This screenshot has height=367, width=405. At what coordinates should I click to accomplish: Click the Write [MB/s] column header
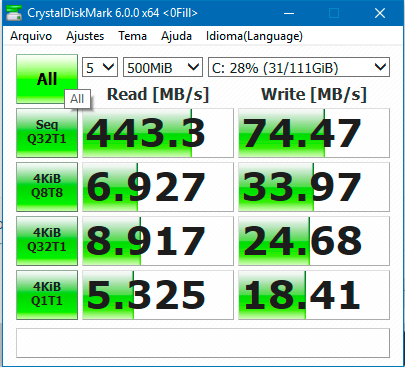pyautogui.click(x=314, y=94)
